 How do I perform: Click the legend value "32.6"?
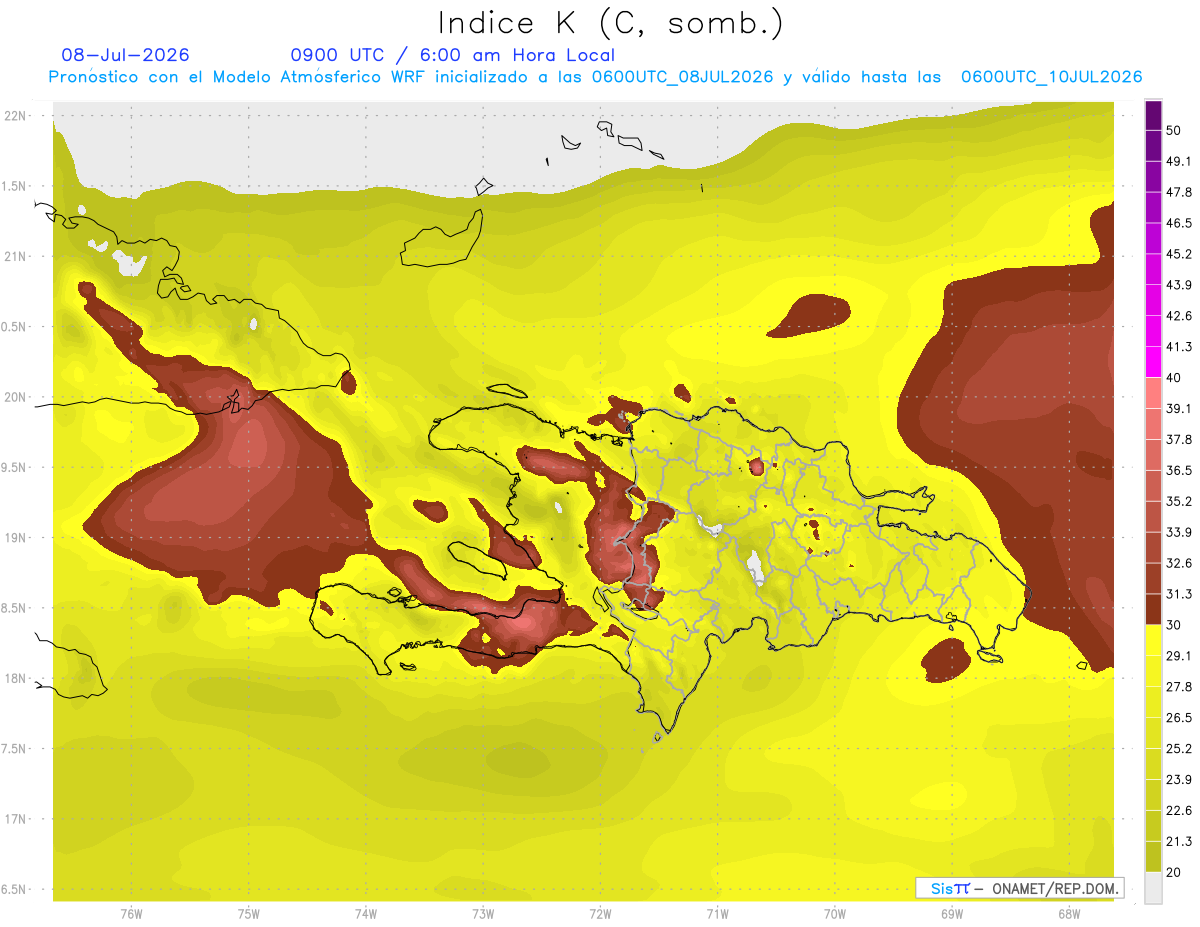point(1179,563)
